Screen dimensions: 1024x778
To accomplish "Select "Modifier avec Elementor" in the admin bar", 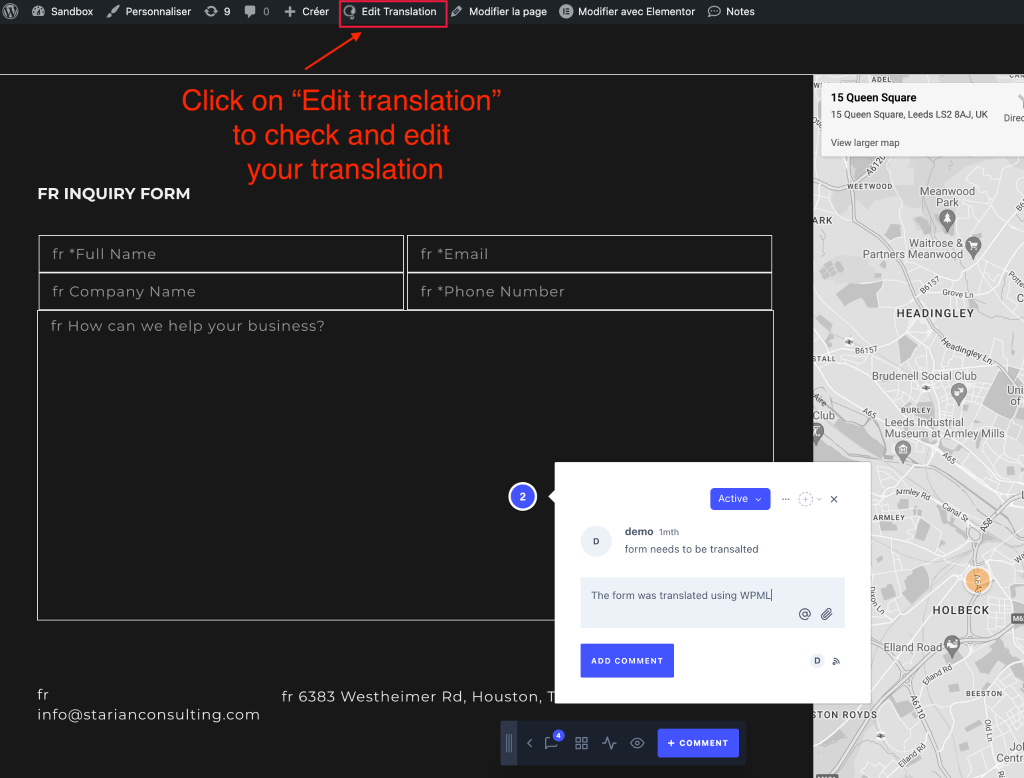I will [x=627, y=11].
